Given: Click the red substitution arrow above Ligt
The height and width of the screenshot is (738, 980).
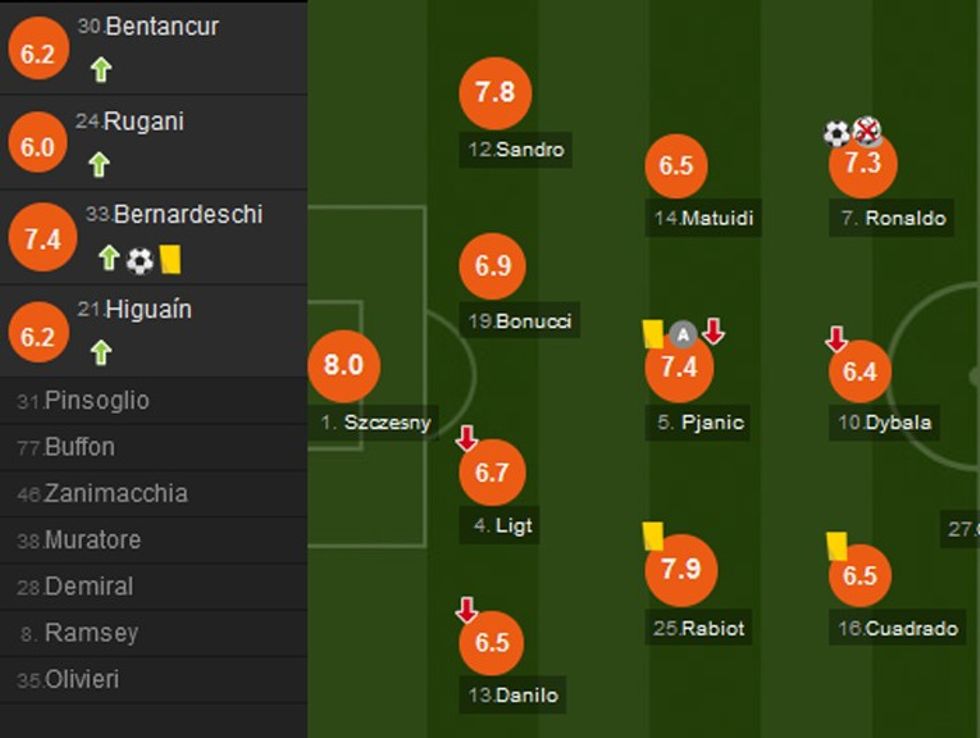Looking at the screenshot, I should (x=469, y=436).
